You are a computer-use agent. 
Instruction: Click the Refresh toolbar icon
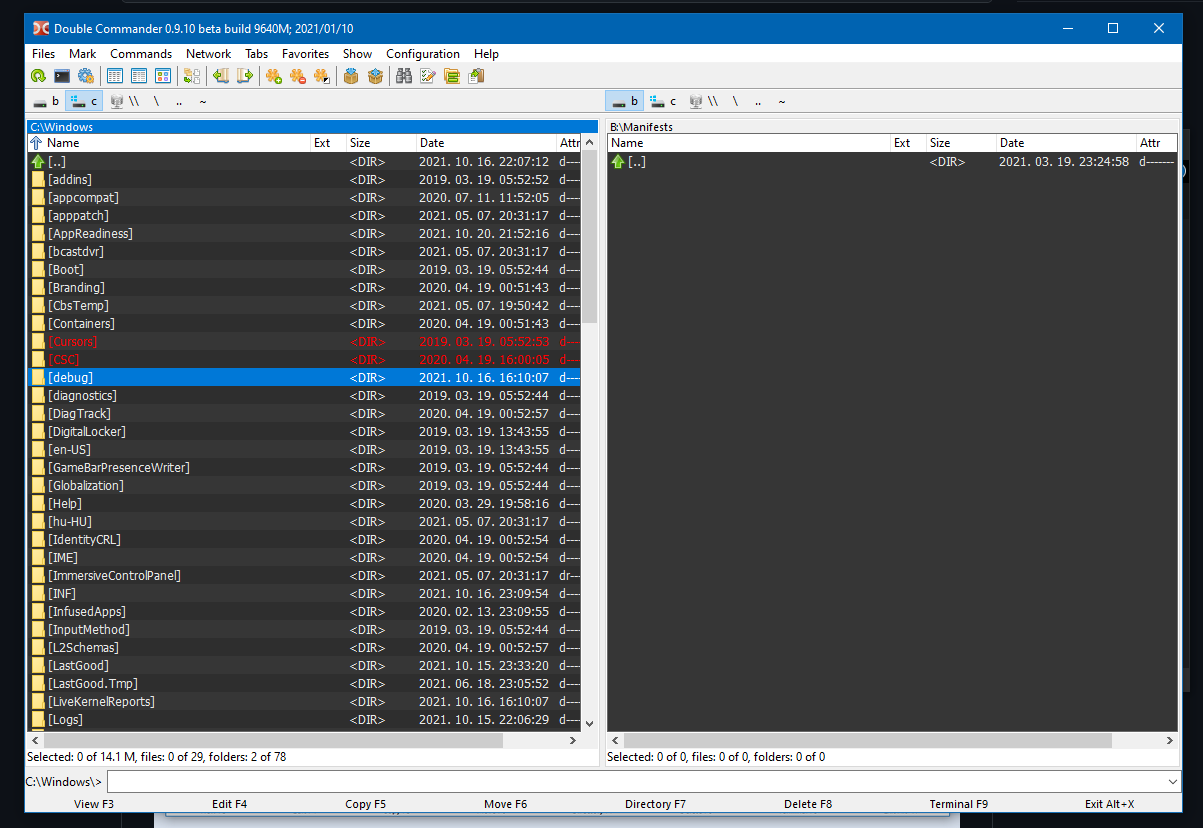(x=38, y=76)
